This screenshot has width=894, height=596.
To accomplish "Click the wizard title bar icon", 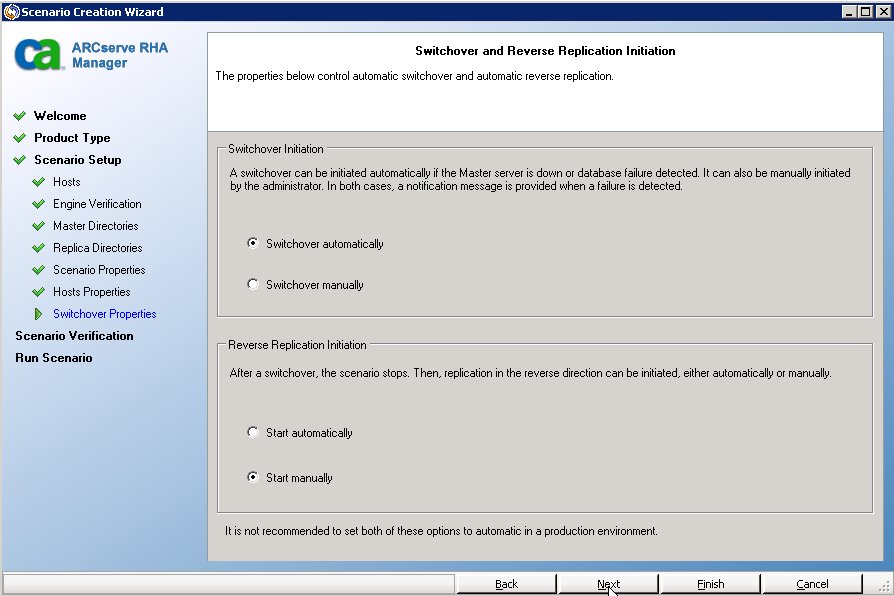I will click(11, 11).
